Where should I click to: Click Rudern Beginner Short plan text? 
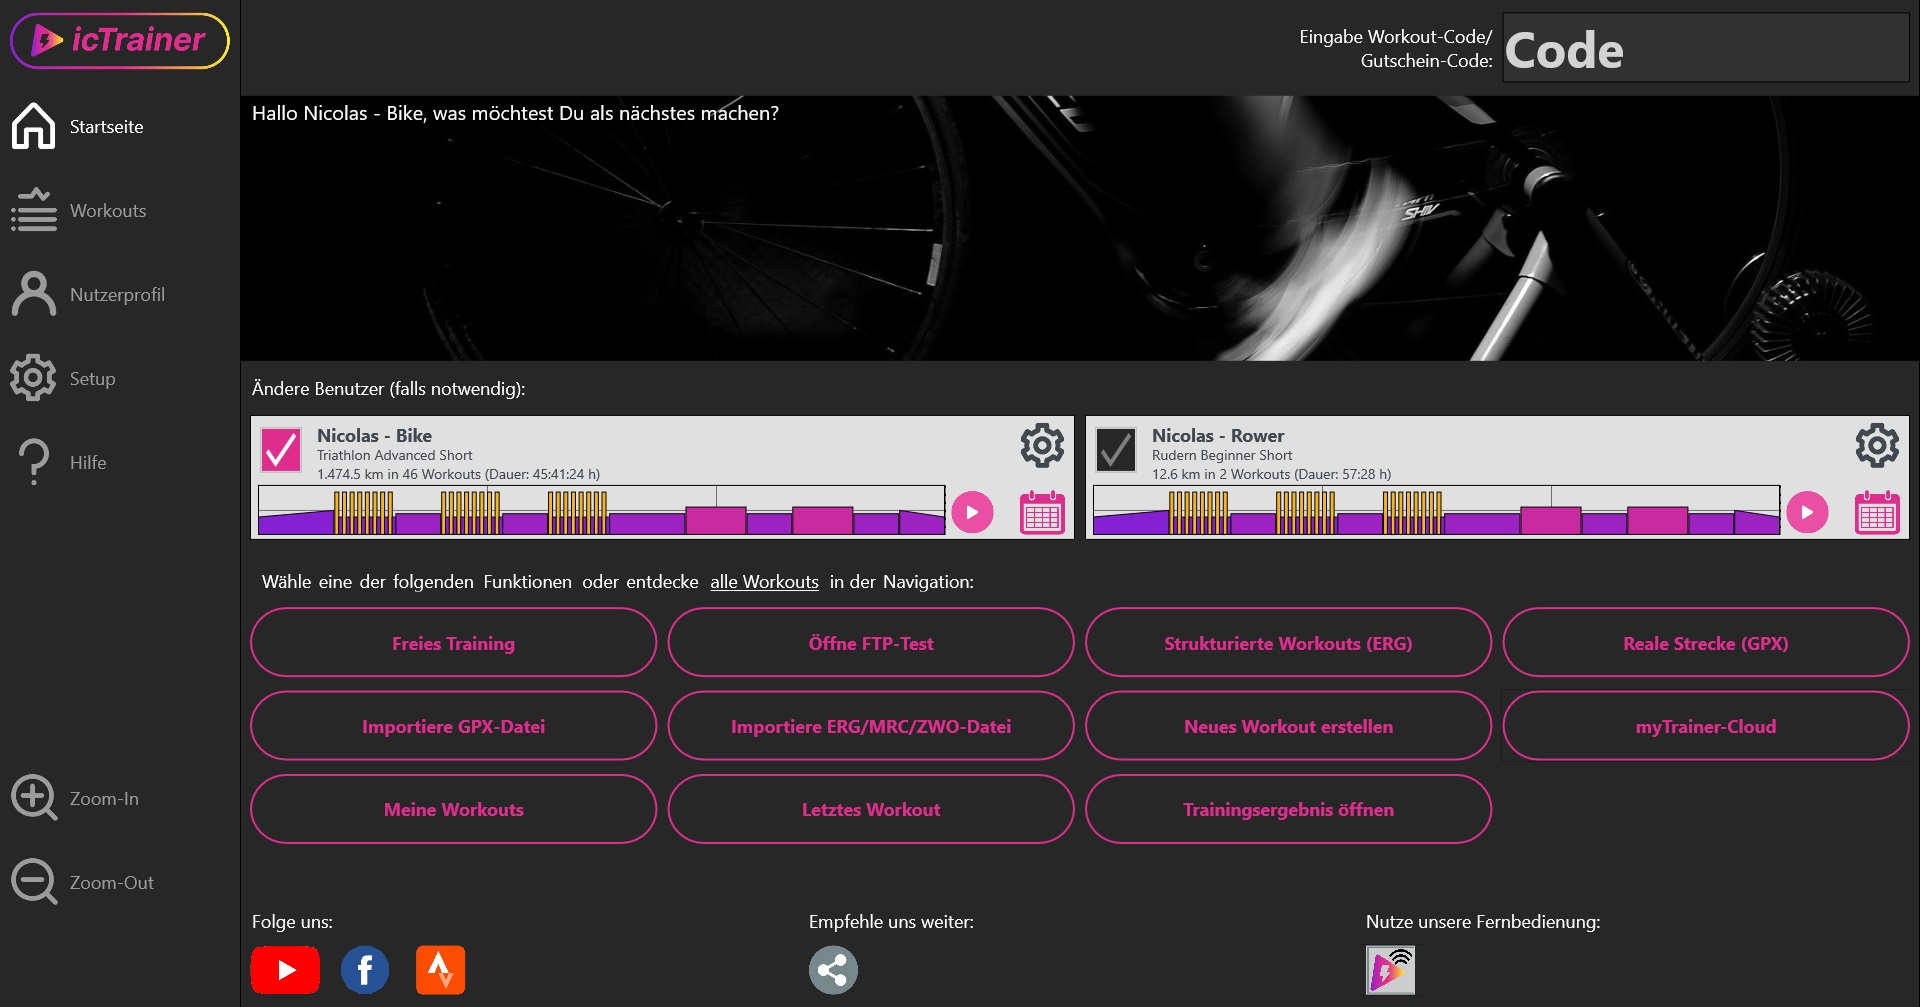tap(1222, 455)
